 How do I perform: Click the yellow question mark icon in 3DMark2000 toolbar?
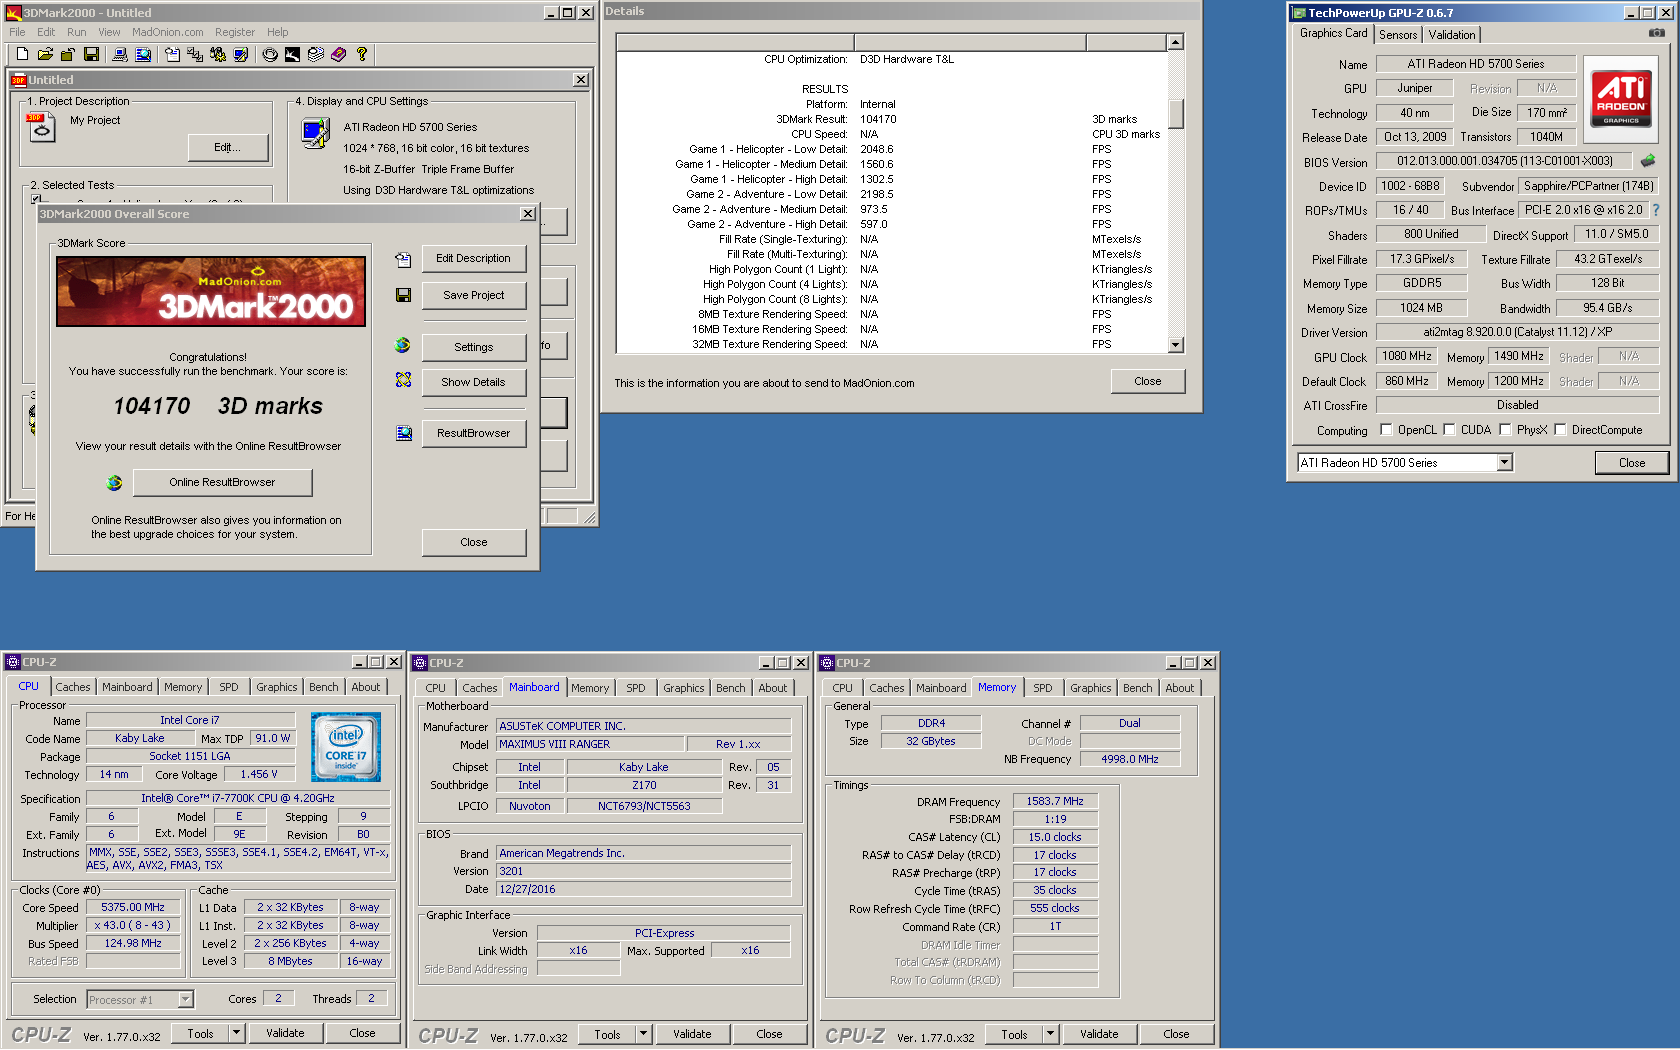pyautogui.click(x=362, y=54)
